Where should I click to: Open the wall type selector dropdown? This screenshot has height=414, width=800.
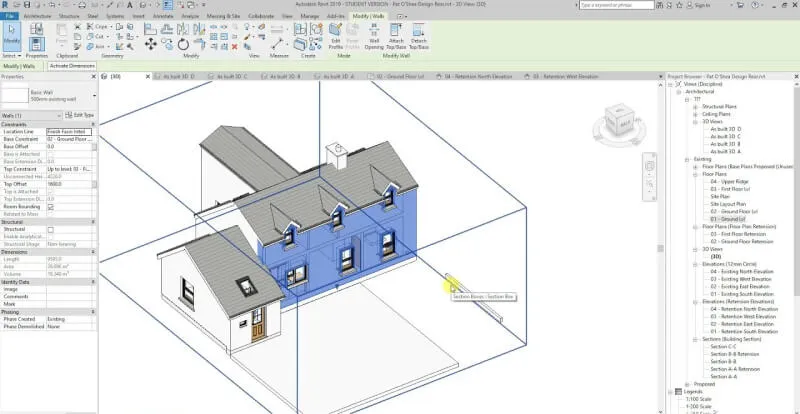(94, 95)
